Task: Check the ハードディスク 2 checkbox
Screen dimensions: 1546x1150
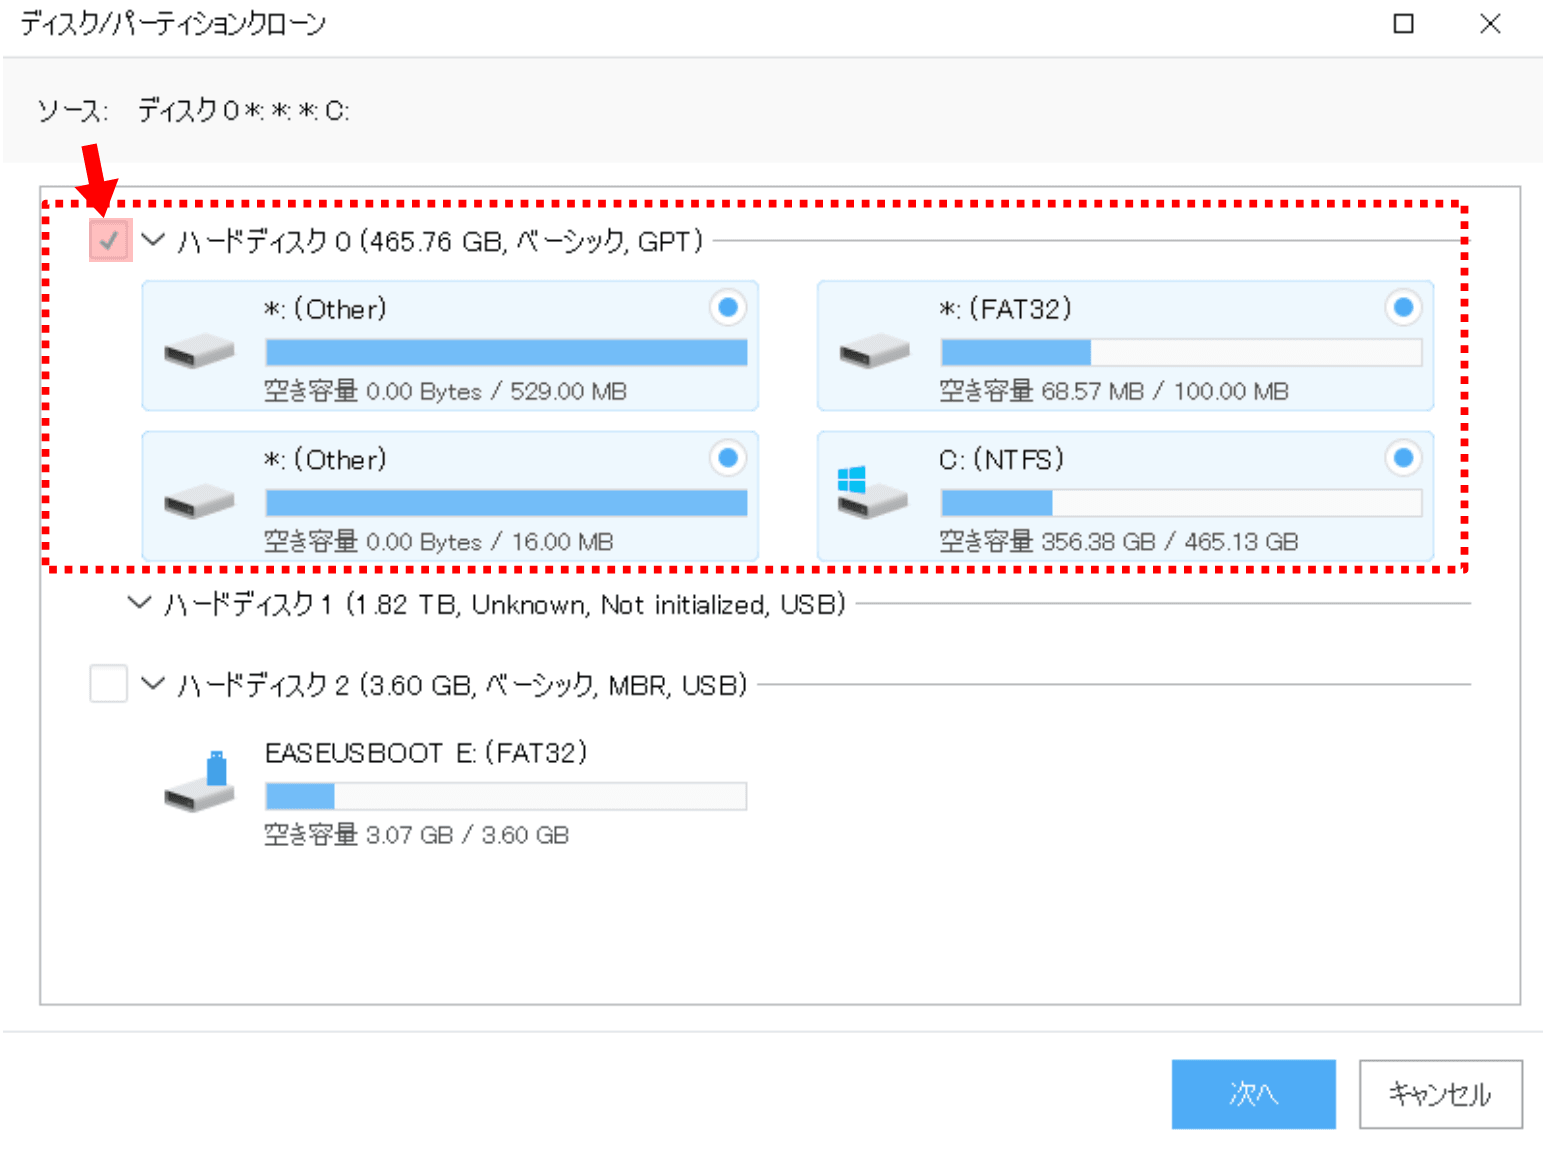Action: click(x=108, y=684)
